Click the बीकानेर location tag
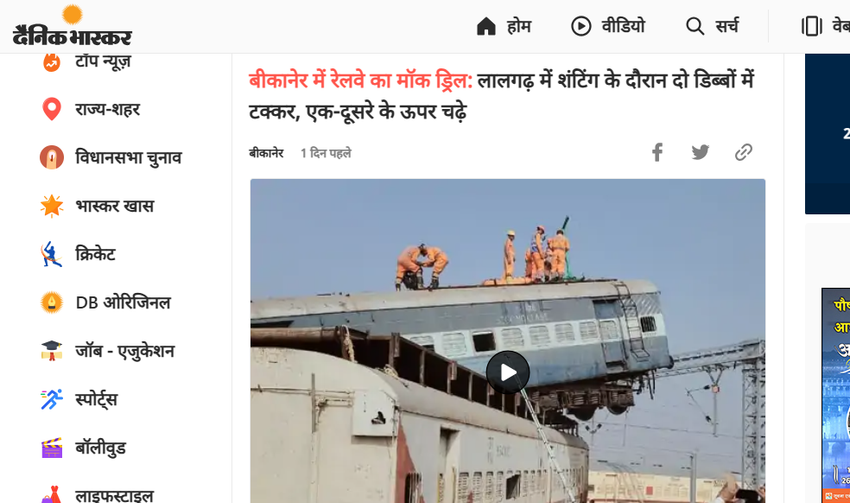850x503 pixels. [x=266, y=153]
